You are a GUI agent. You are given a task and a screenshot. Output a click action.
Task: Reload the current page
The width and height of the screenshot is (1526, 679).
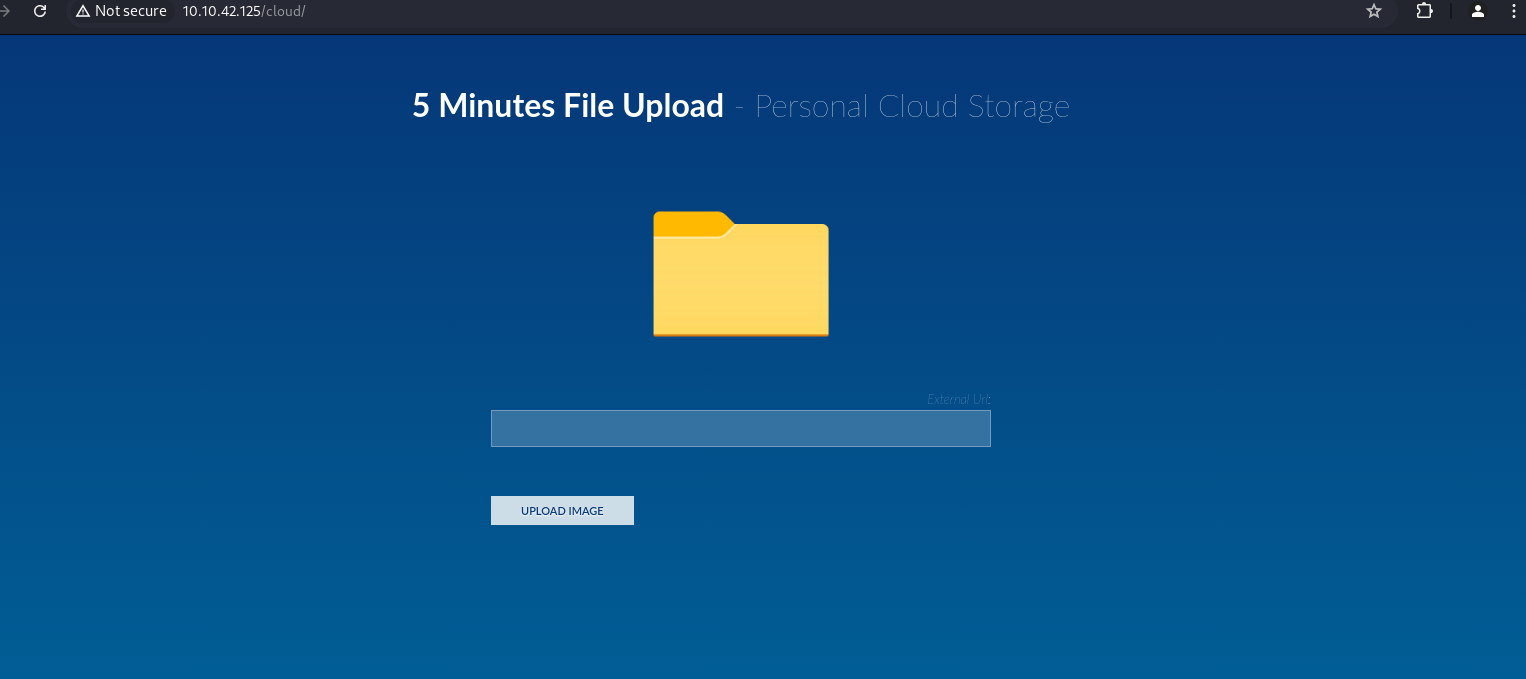pos(40,11)
